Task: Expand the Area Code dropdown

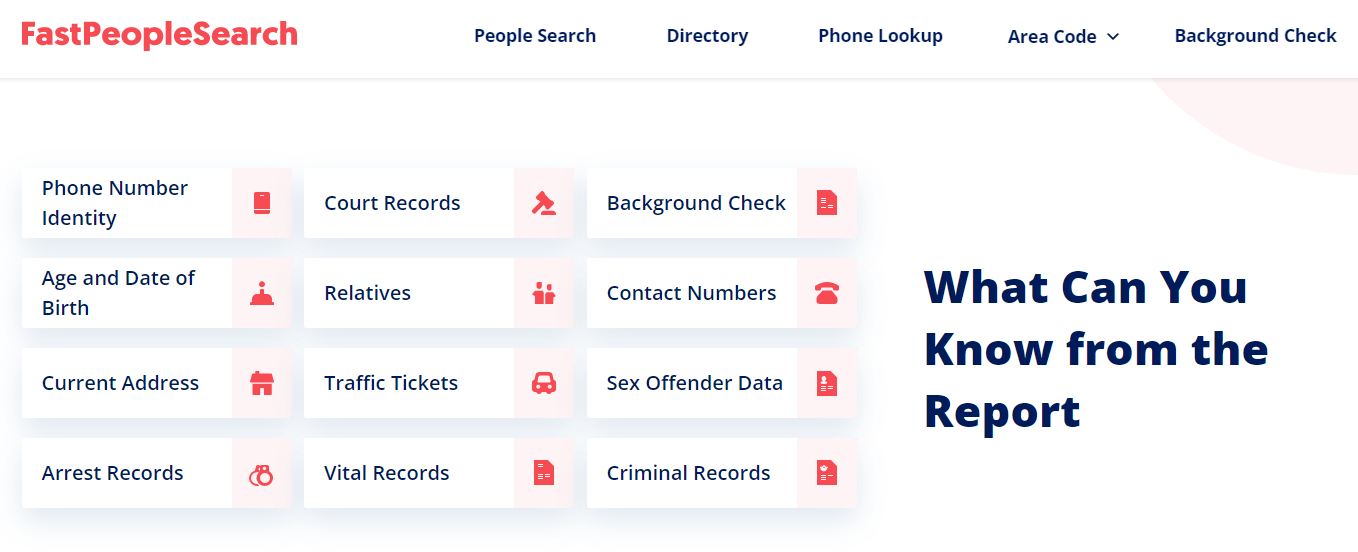Action: coord(1063,37)
